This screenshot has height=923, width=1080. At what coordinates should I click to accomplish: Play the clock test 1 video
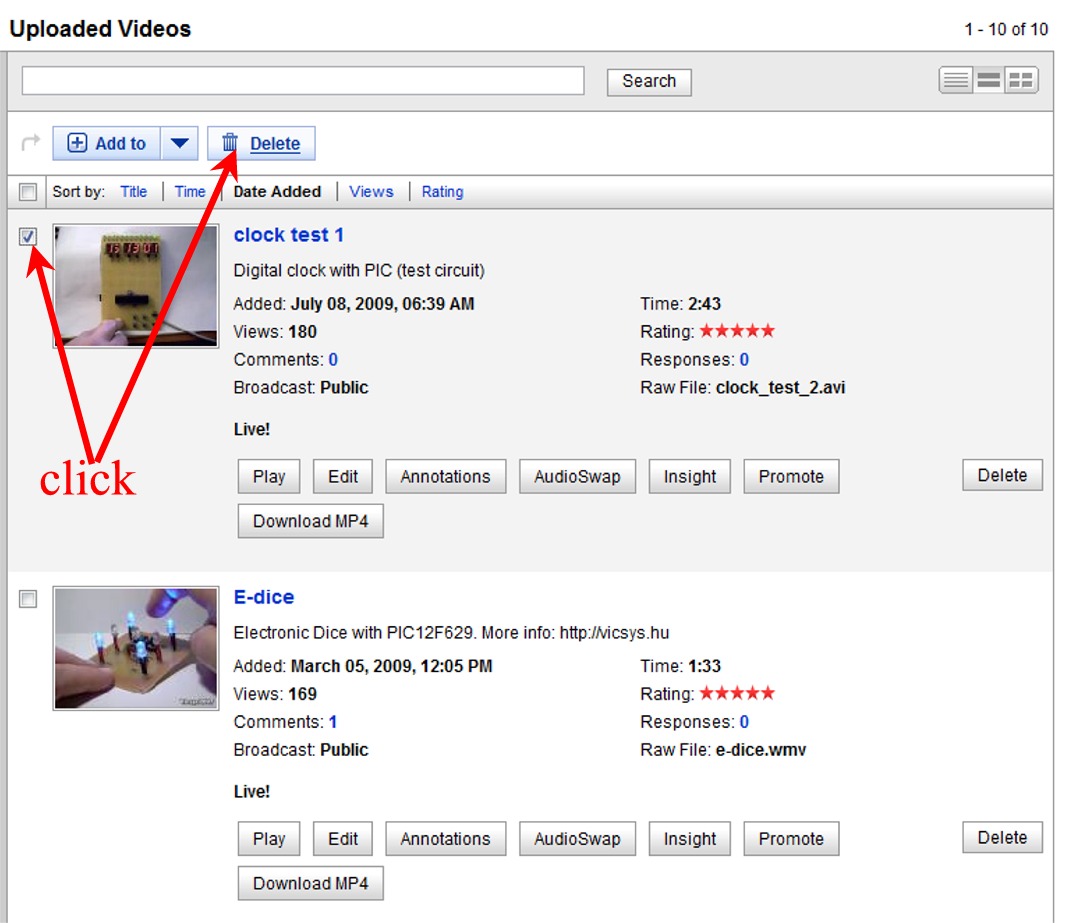pyautogui.click(x=269, y=477)
